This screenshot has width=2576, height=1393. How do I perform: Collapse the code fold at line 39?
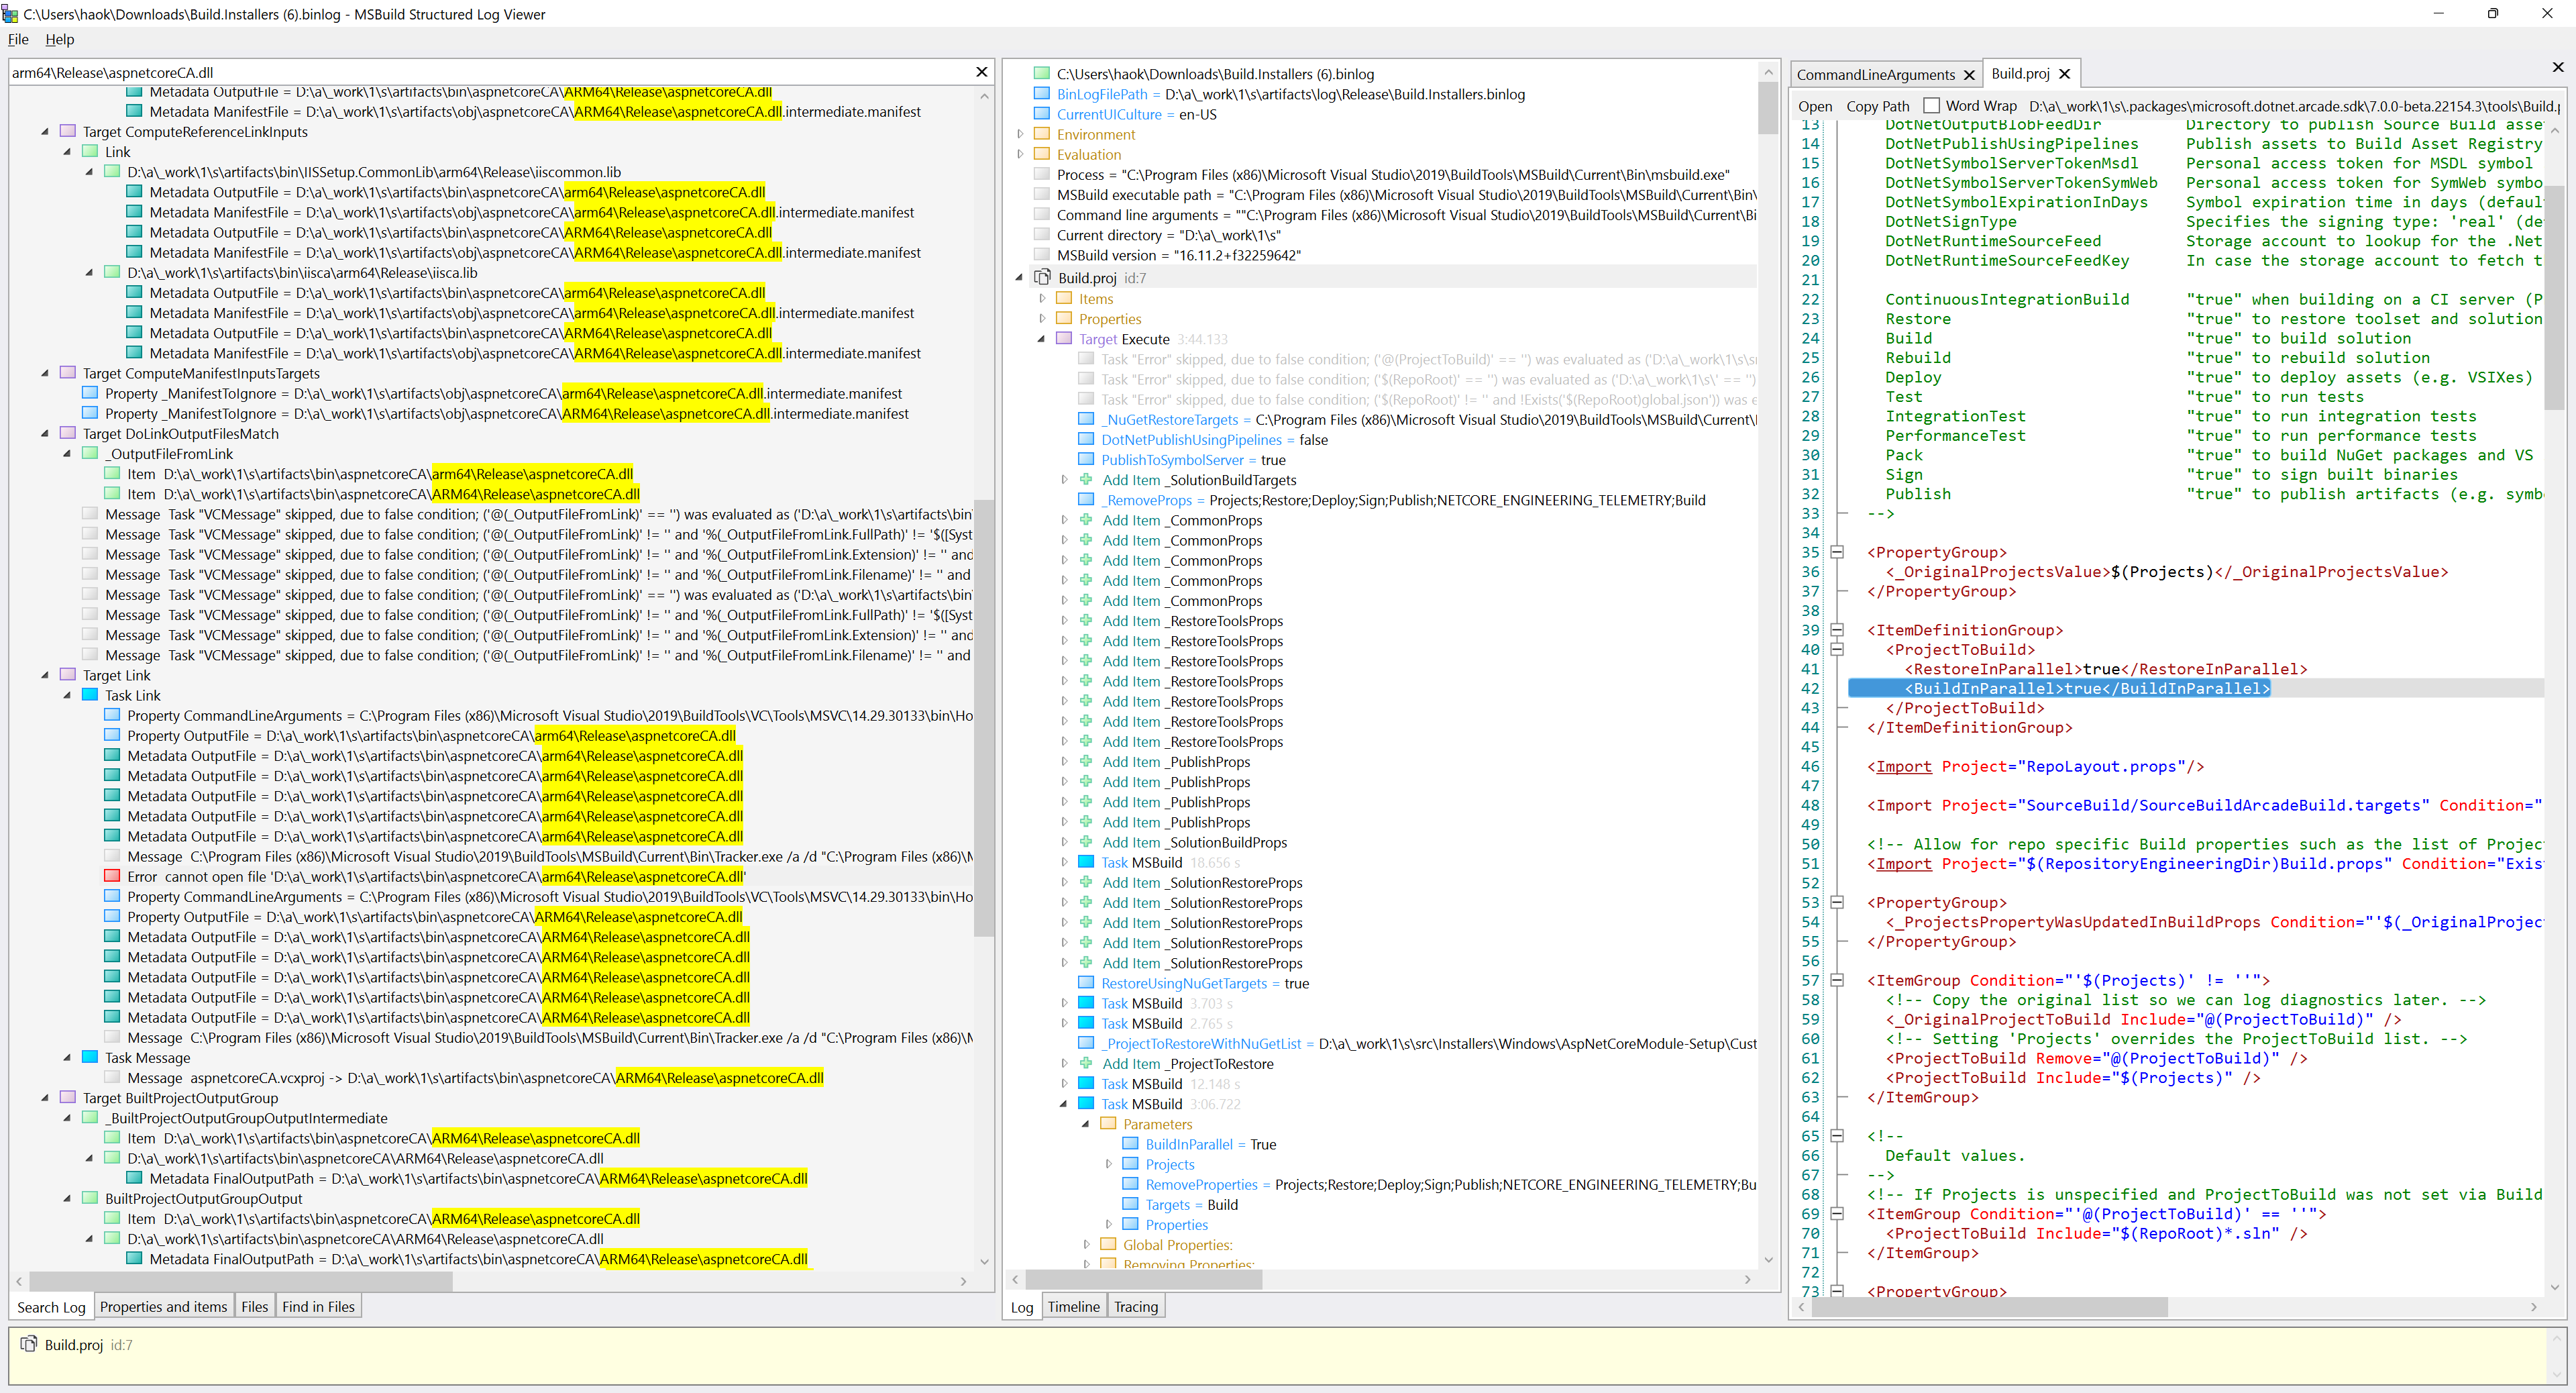pos(1838,630)
